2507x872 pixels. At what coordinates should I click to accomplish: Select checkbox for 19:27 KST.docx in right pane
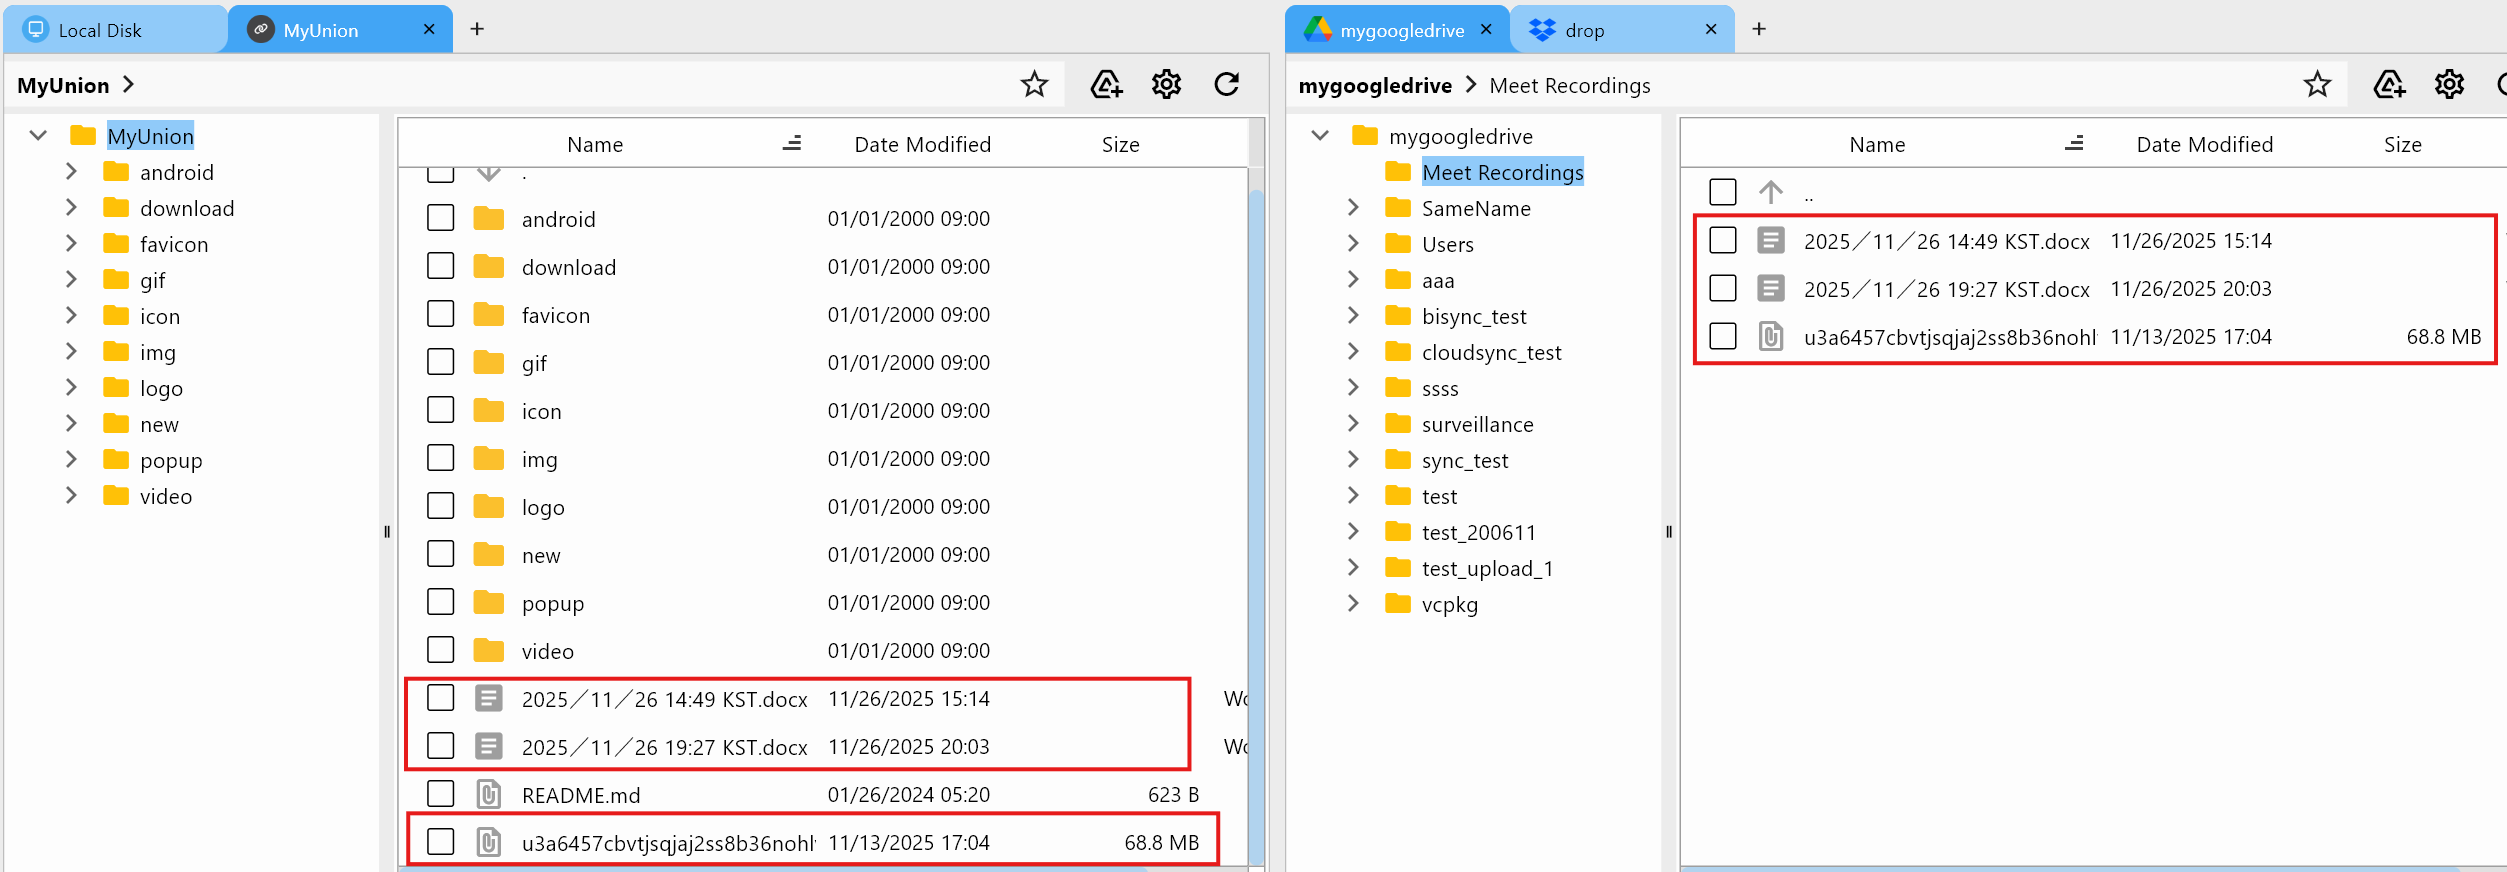[x=1723, y=289]
